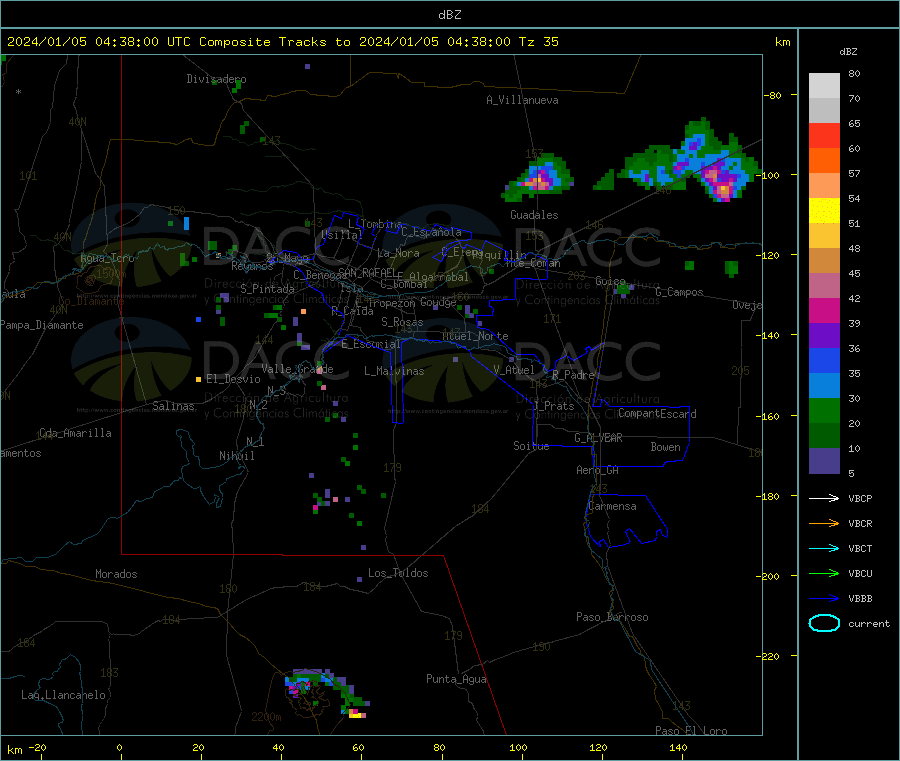This screenshot has height=761, width=900.
Task: Select the pink 42-45 dBZ swatch
Action: 824,286
